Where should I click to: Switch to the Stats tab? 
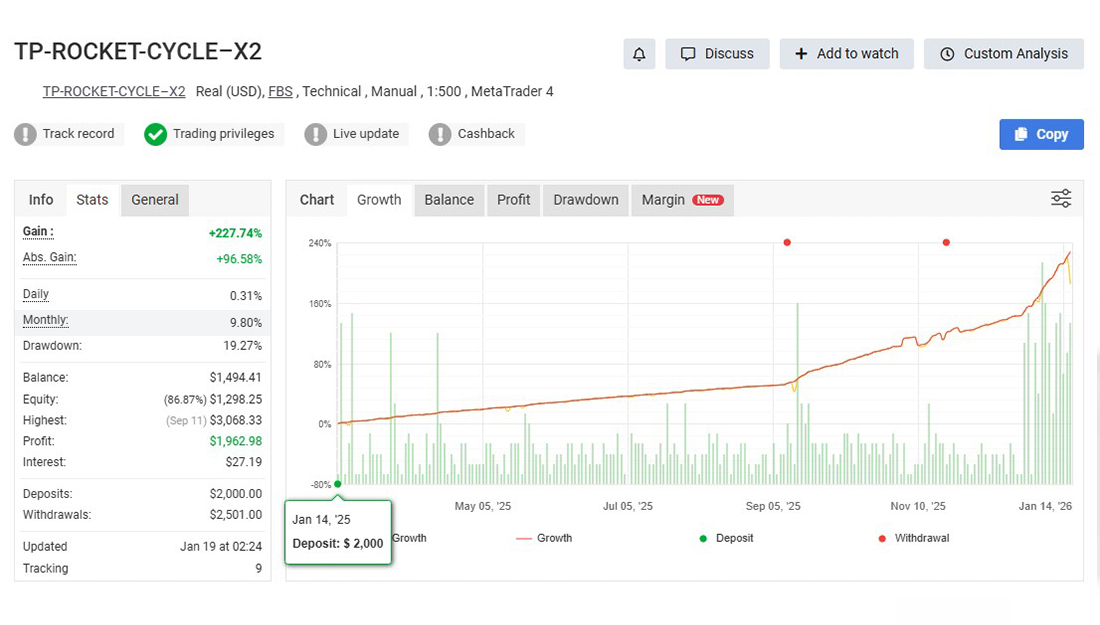click(92, 199)
